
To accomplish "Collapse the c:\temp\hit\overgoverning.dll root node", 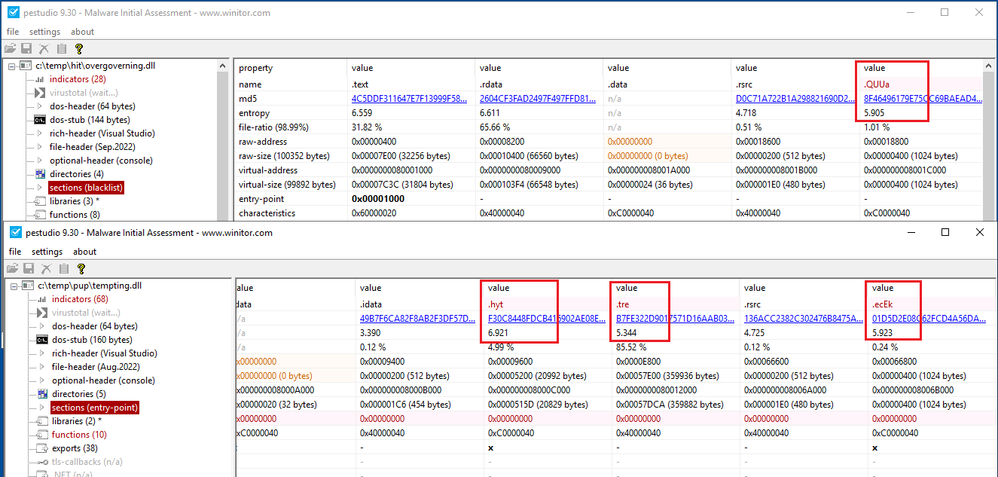I will click(11, 66).
